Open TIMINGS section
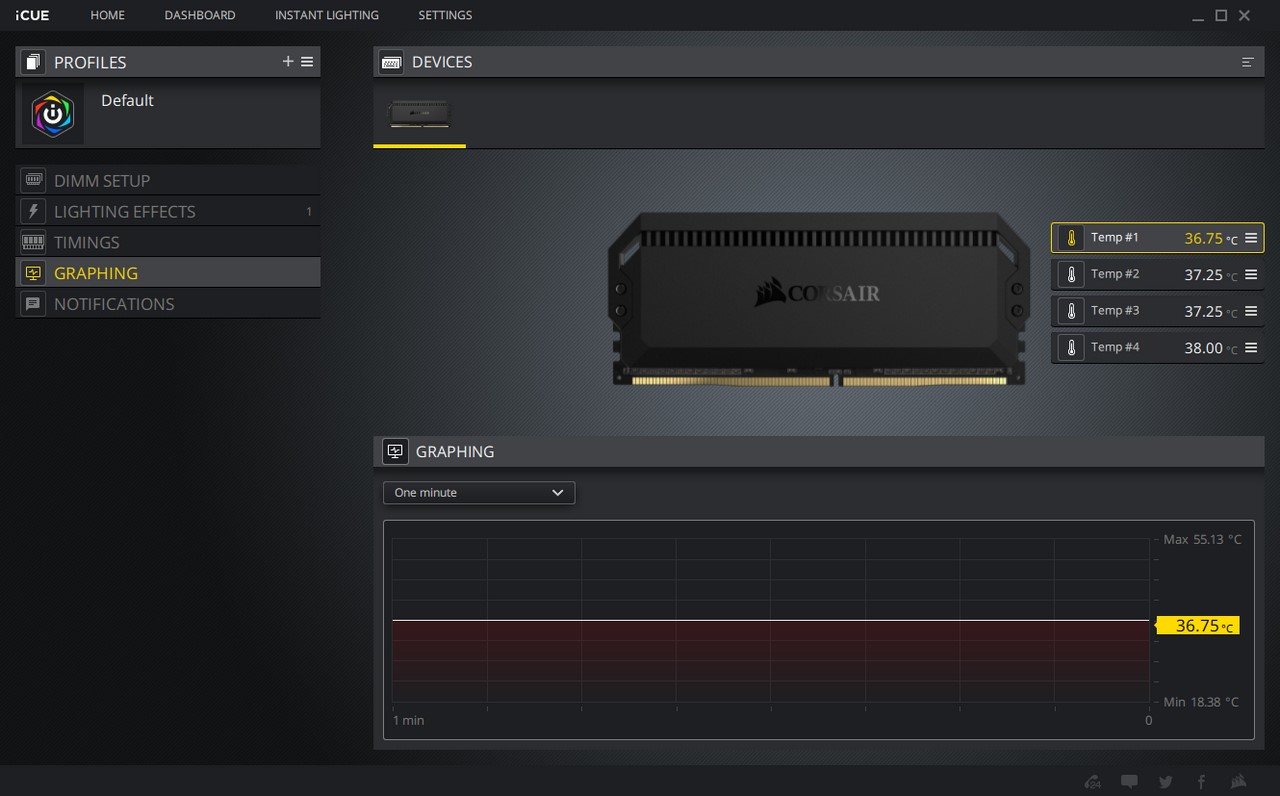 pos(168,242)
